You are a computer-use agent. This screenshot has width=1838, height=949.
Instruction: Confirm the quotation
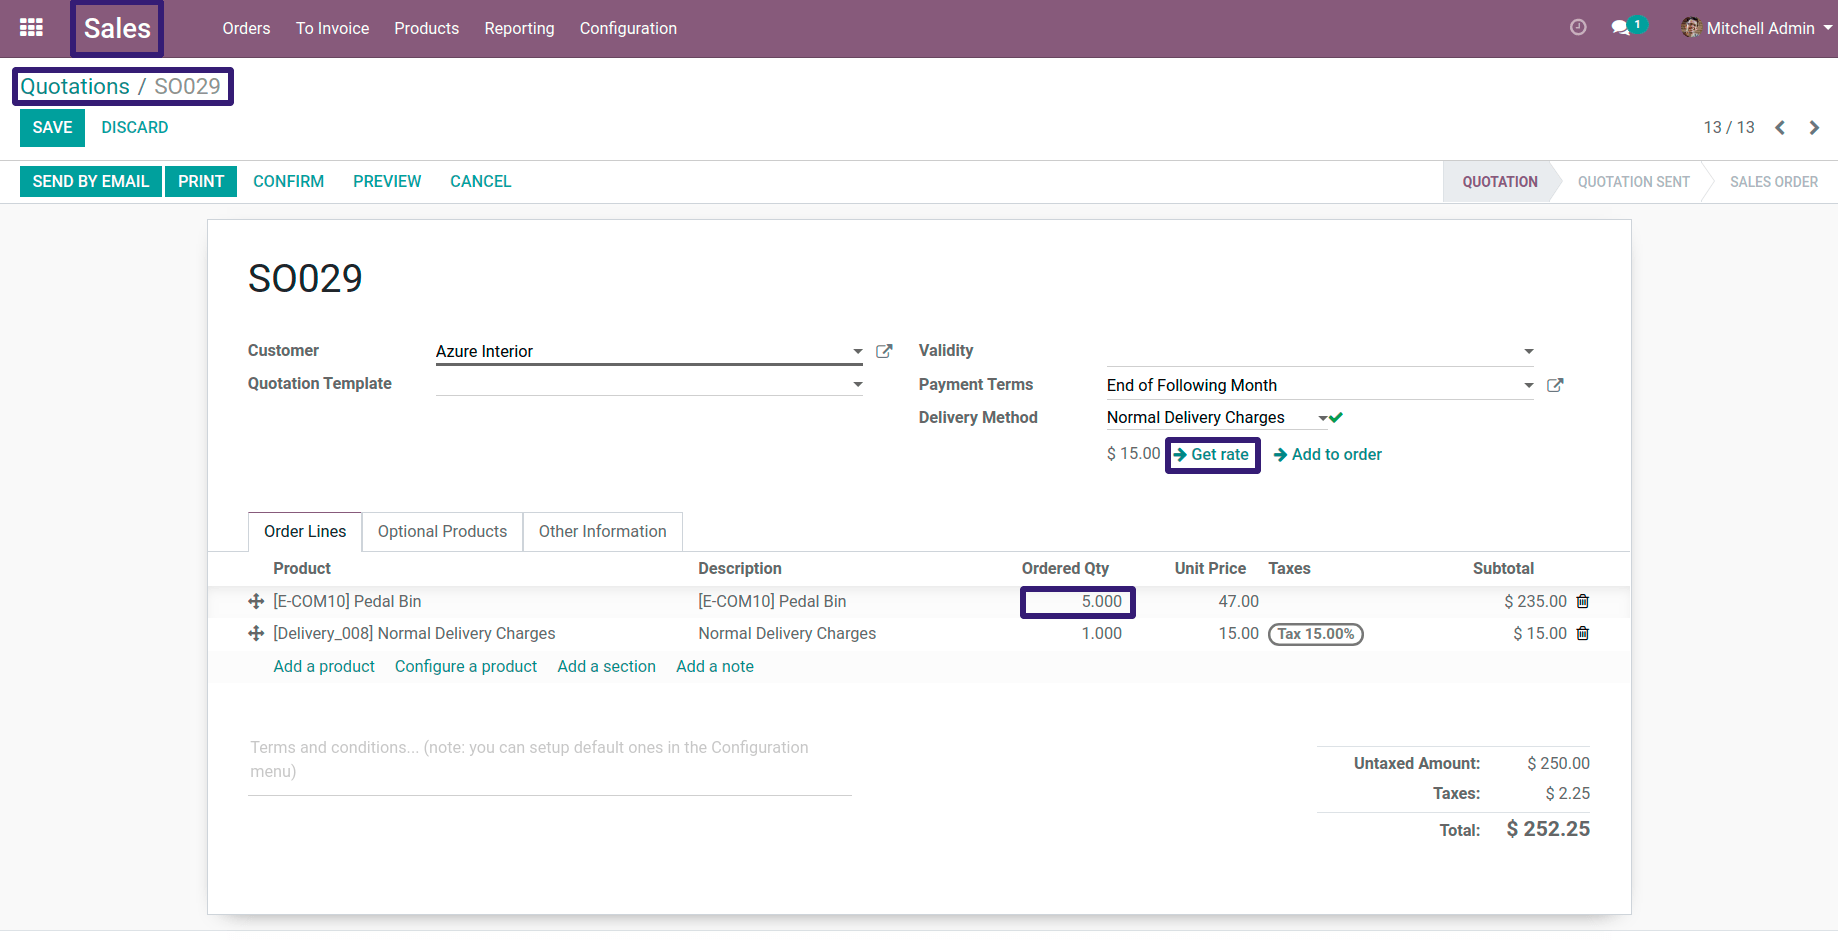click(x=288, y=181)
